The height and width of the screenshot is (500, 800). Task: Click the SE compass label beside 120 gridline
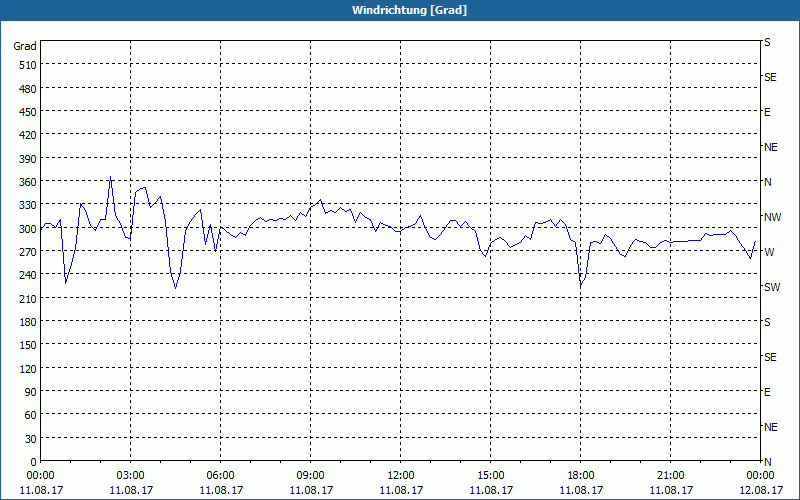click(x=770, y=357)
